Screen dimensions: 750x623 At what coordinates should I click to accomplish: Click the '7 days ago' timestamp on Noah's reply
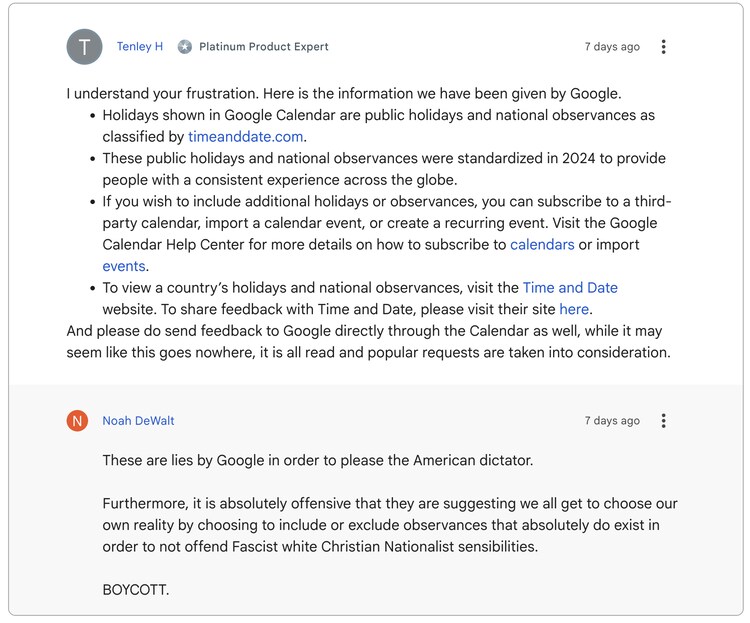tap(612, 421)
